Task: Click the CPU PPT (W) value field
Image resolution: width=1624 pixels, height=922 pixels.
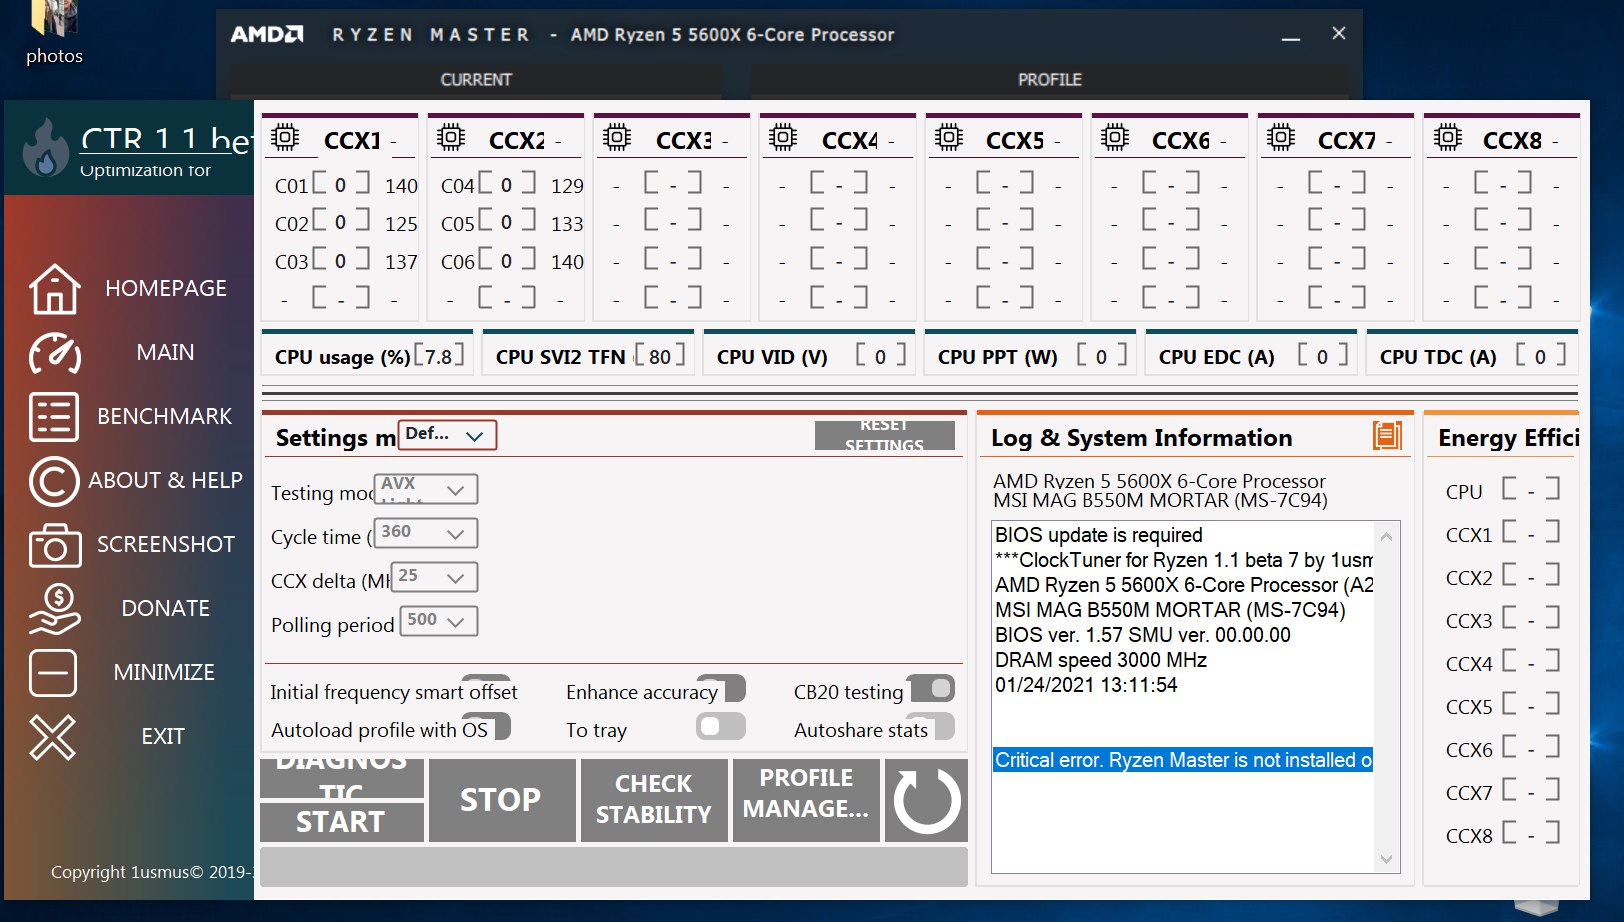Action: (x=1101, y=356)
